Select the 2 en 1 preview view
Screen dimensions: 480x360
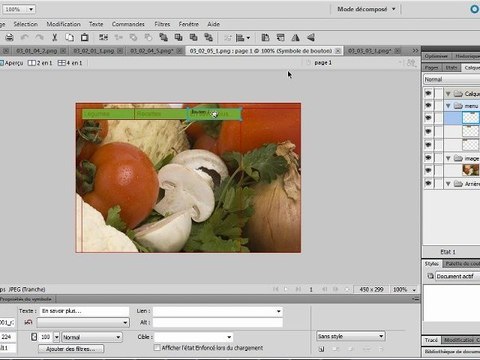pyautogui.click(x=40, y=63)
